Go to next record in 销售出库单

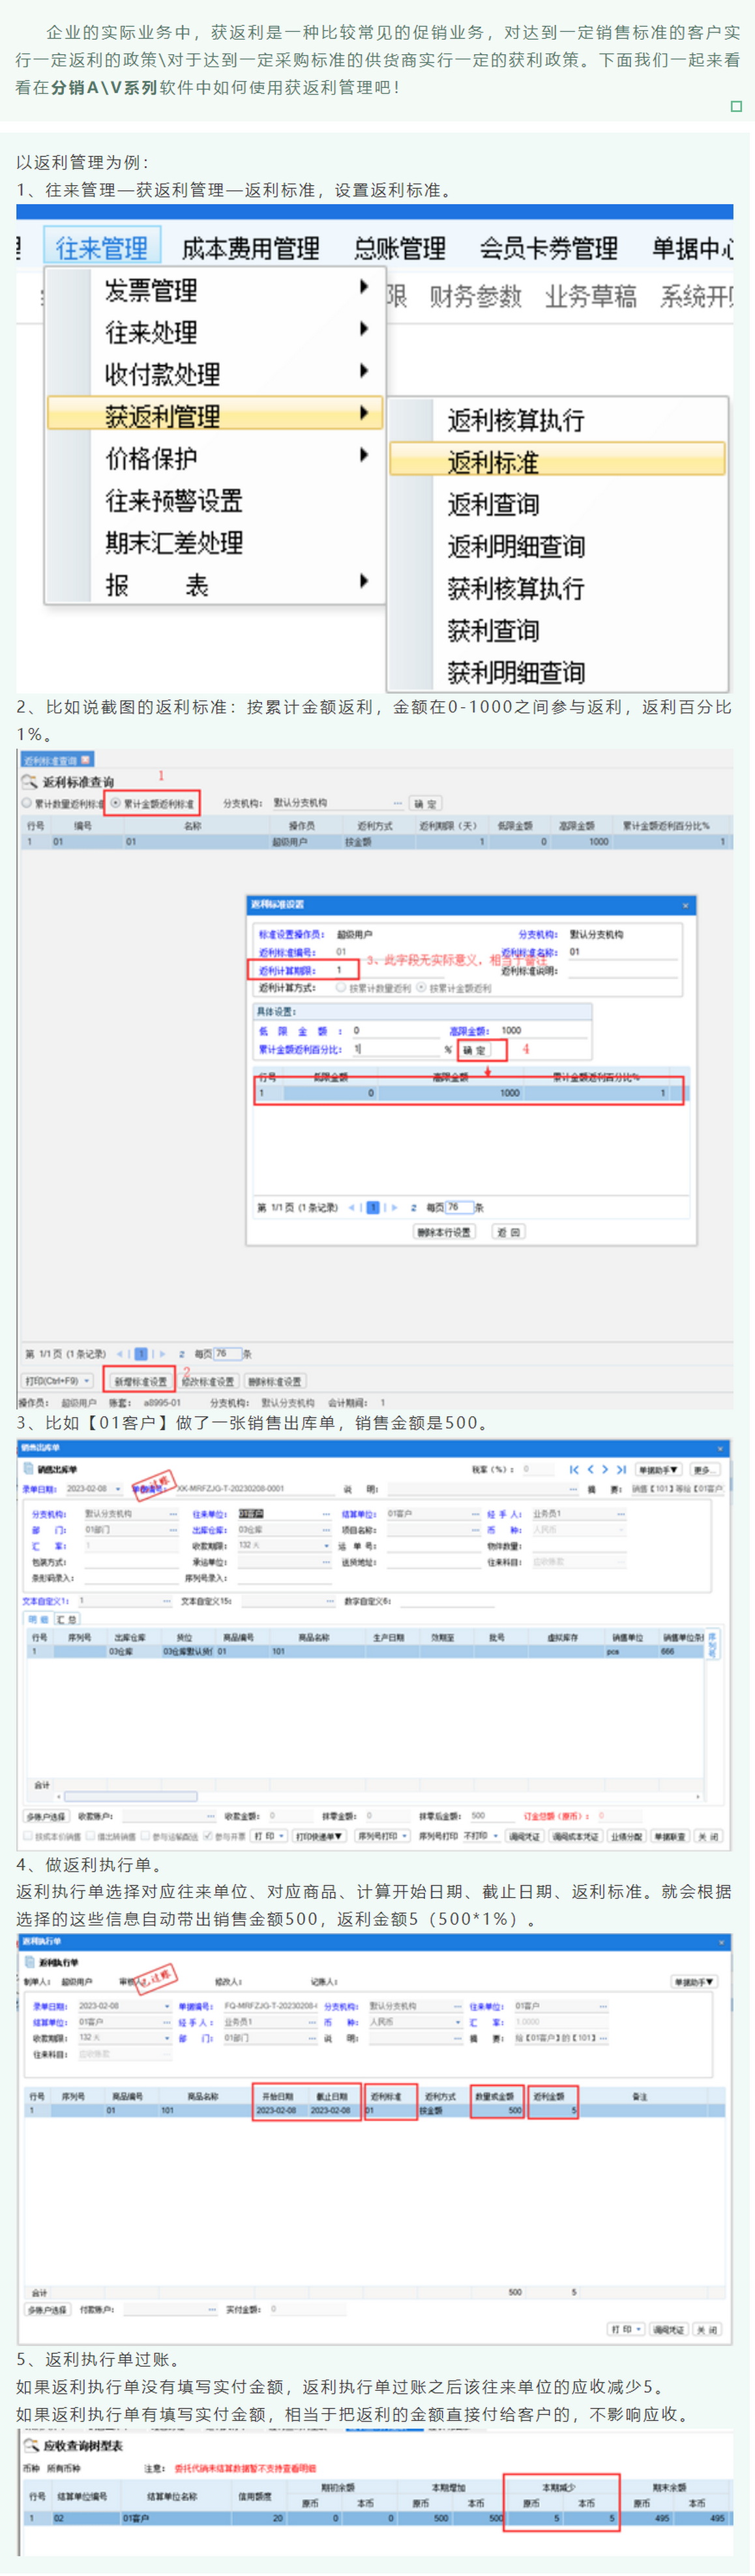pyautogui.click(x=605, y=1469)
